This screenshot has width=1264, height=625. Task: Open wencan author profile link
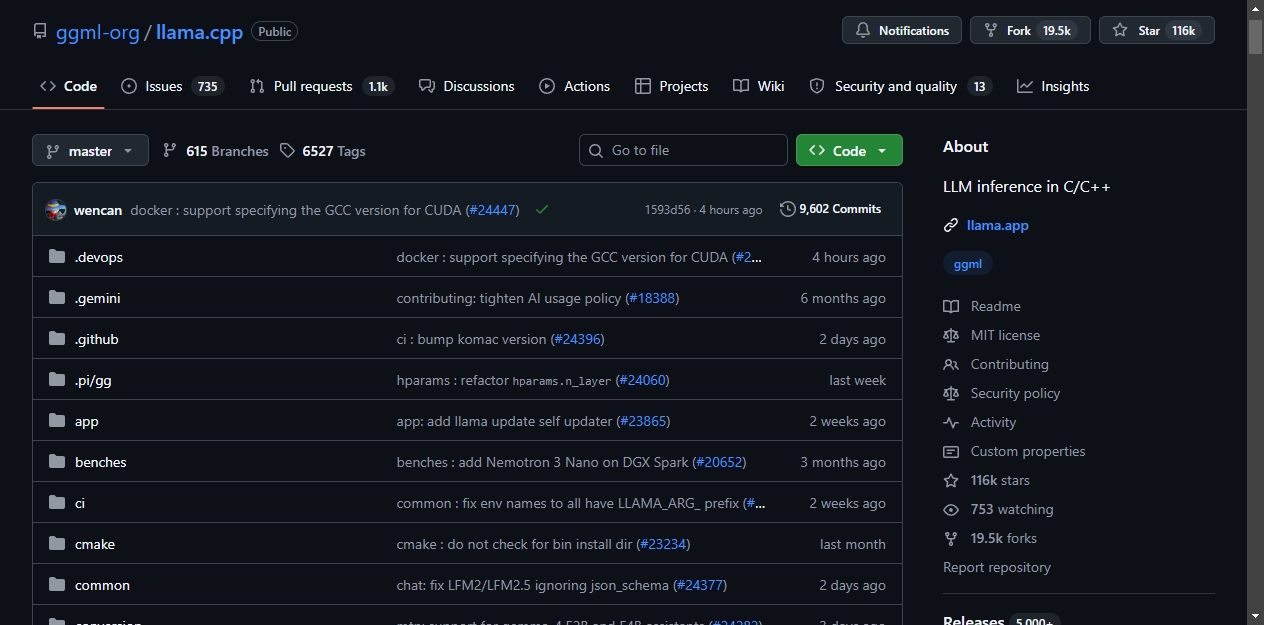click(98, 210)
